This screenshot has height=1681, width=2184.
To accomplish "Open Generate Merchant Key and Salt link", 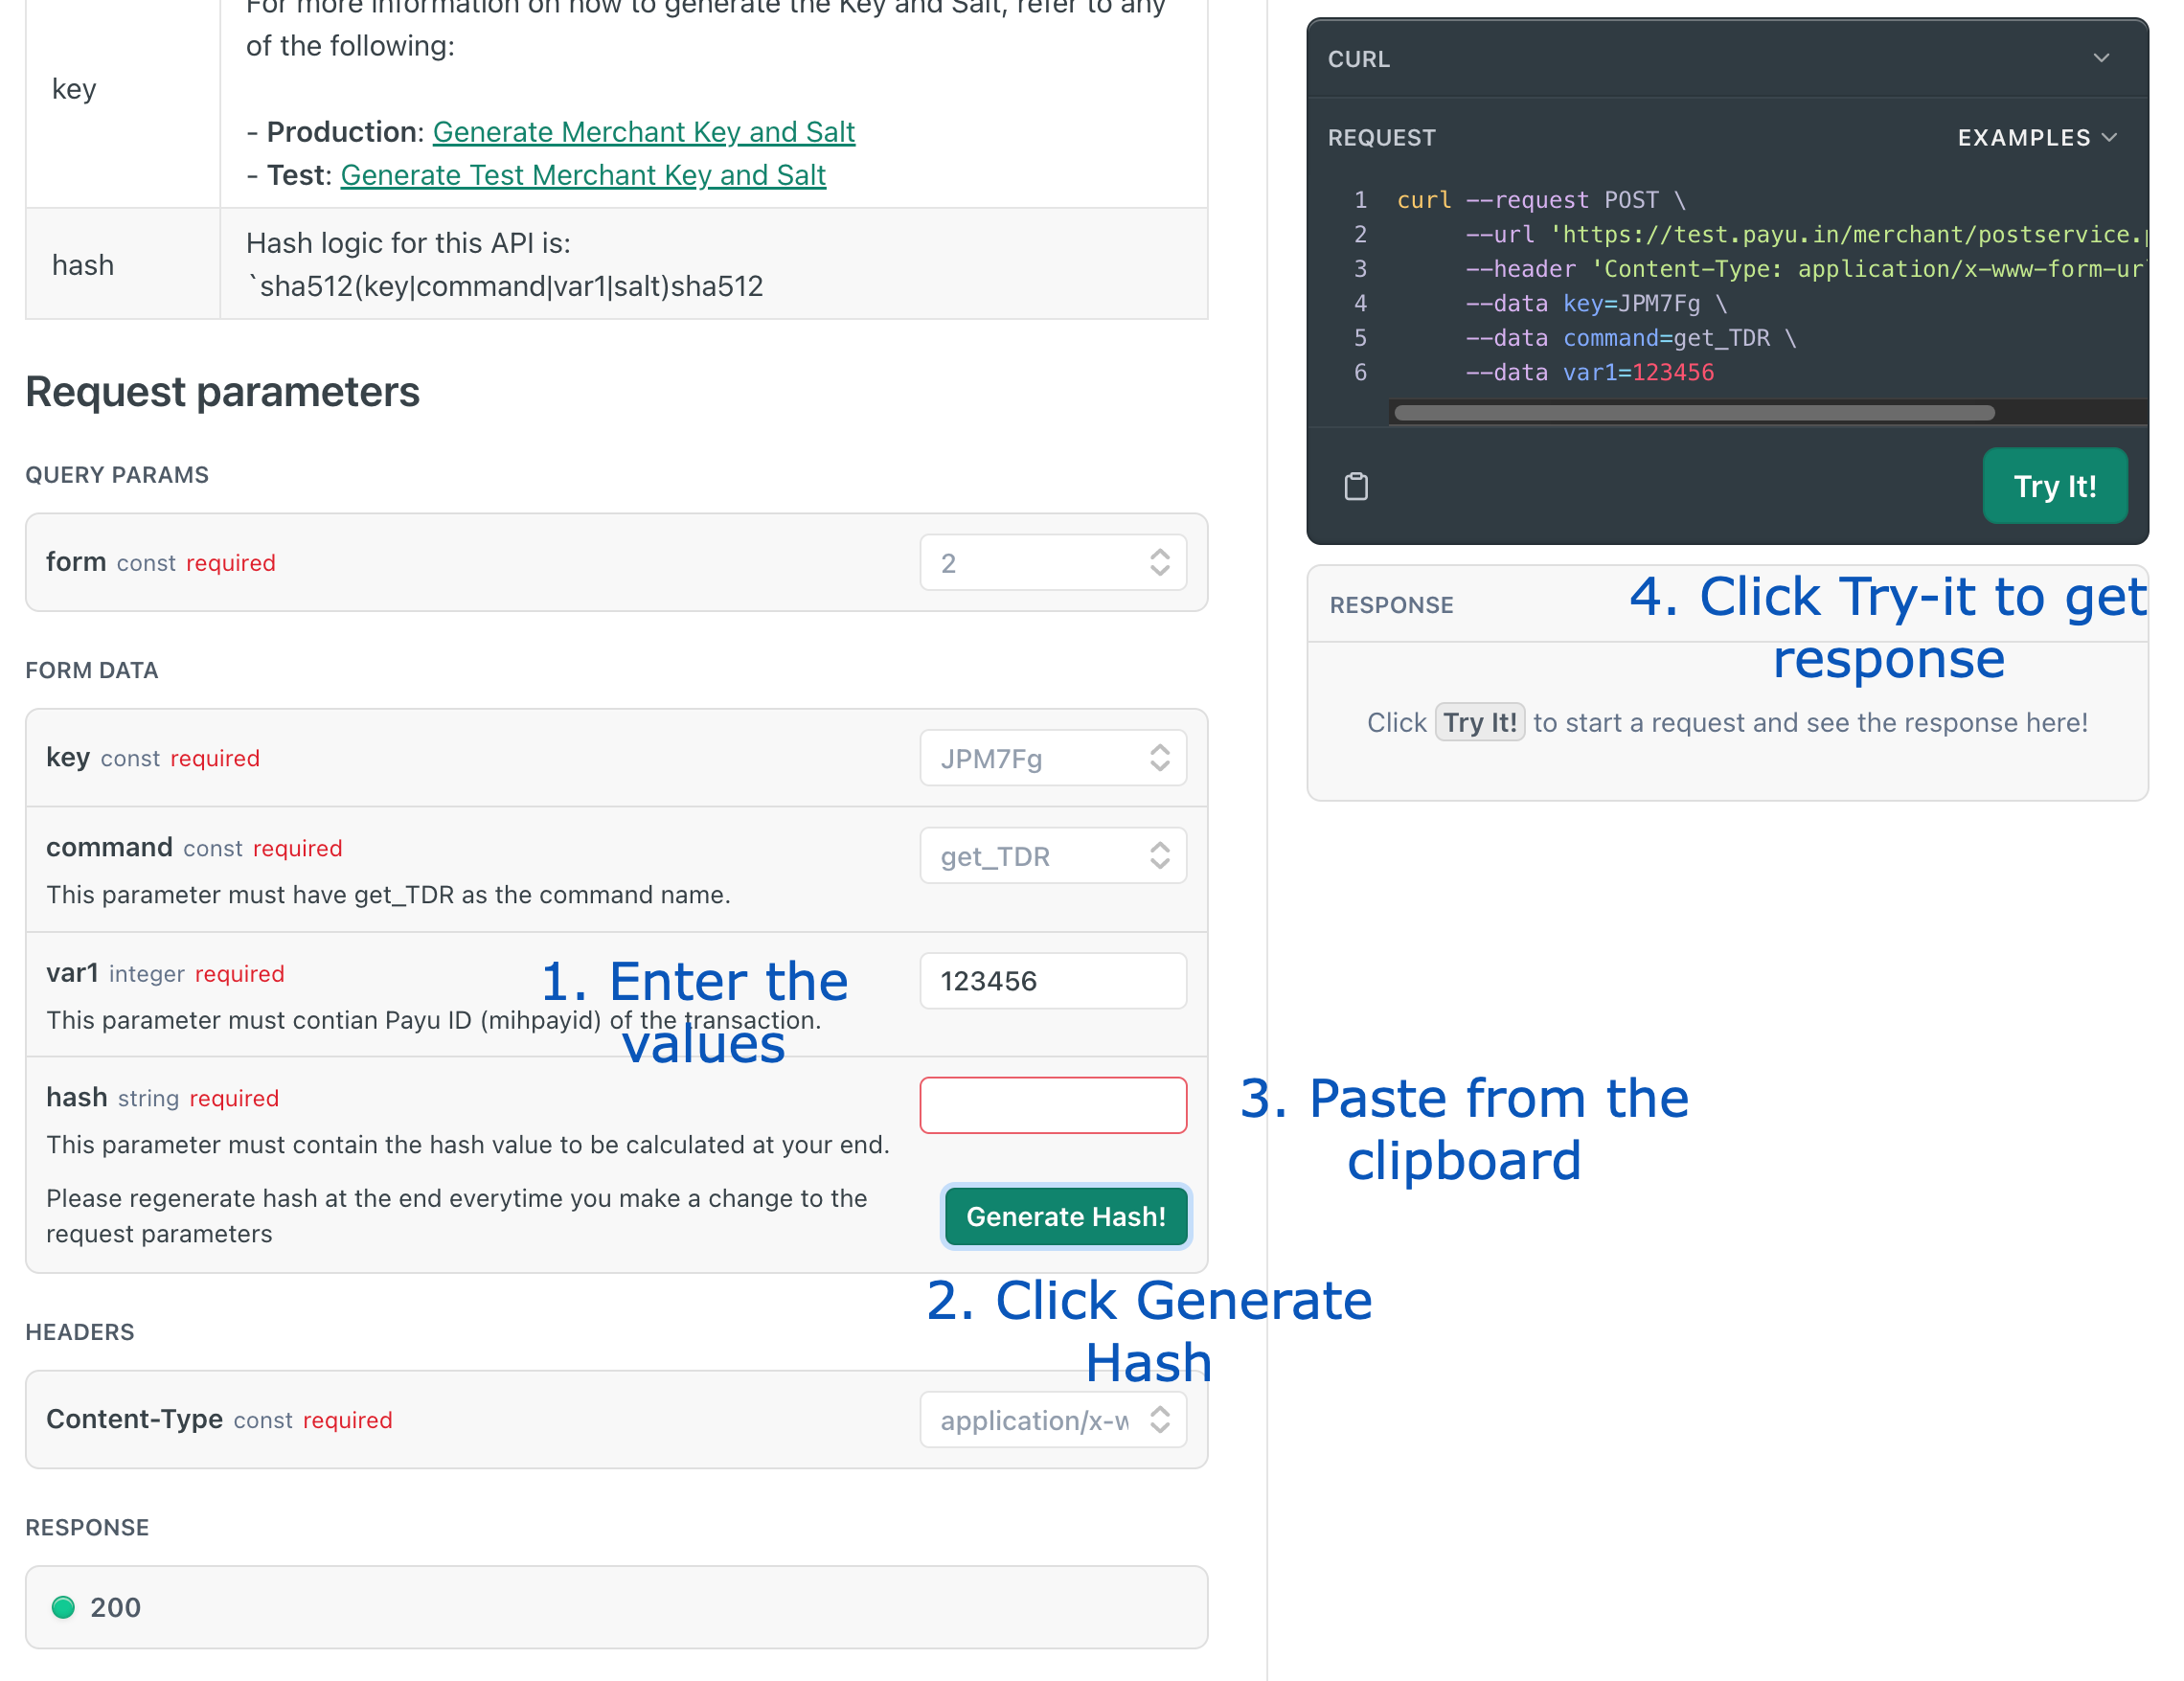I will pyautogui.click(x=643, y=132).
